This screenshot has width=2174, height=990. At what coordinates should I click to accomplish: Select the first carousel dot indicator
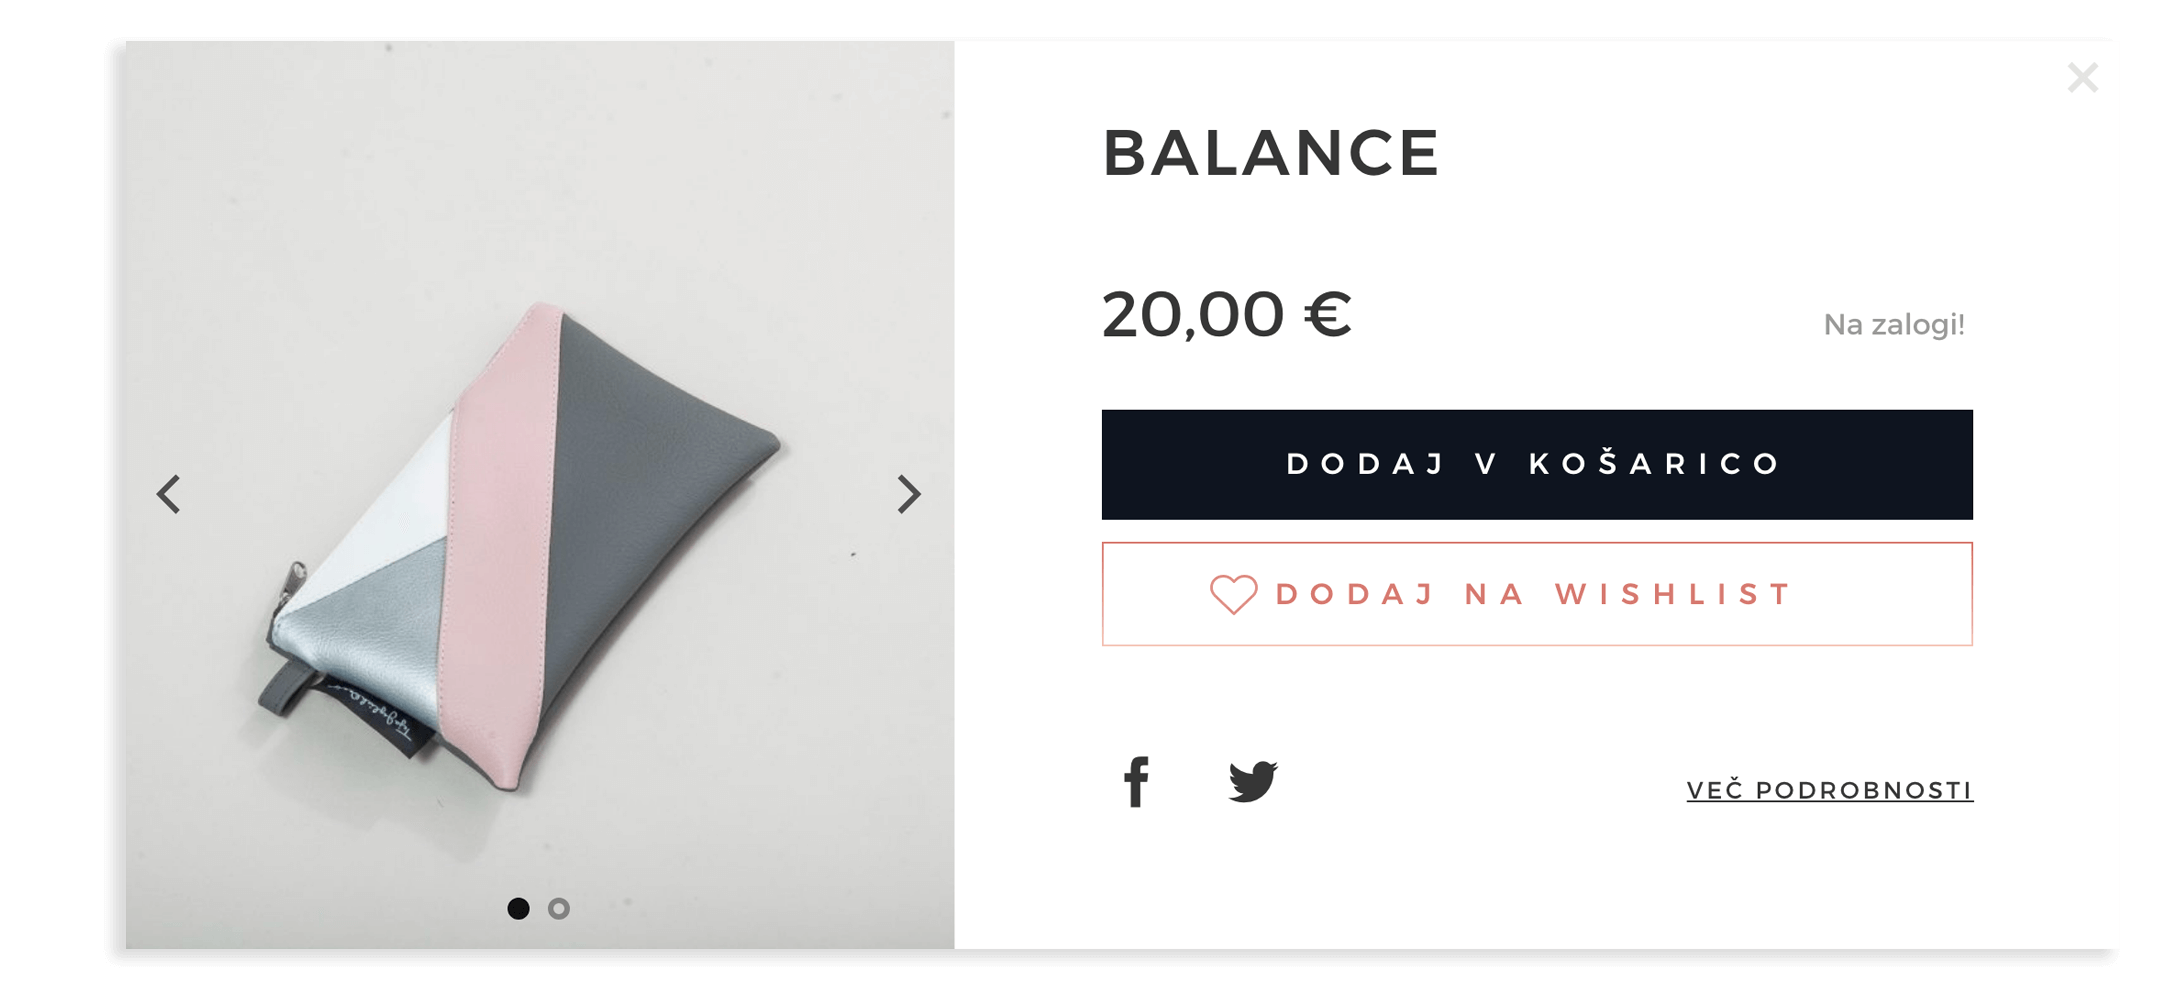(518, 908)
